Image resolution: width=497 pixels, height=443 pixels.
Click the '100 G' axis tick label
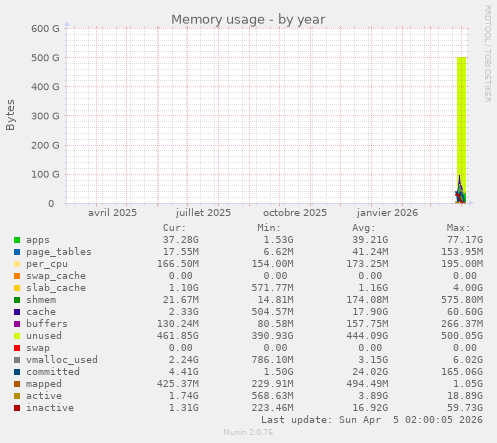tap(45, 174)
